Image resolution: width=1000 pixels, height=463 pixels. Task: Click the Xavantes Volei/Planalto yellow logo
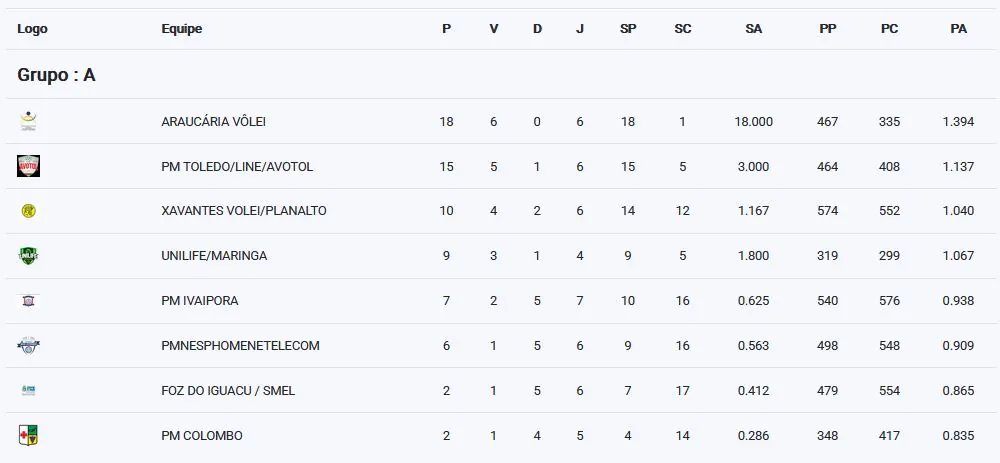click(x=28, y=211)
